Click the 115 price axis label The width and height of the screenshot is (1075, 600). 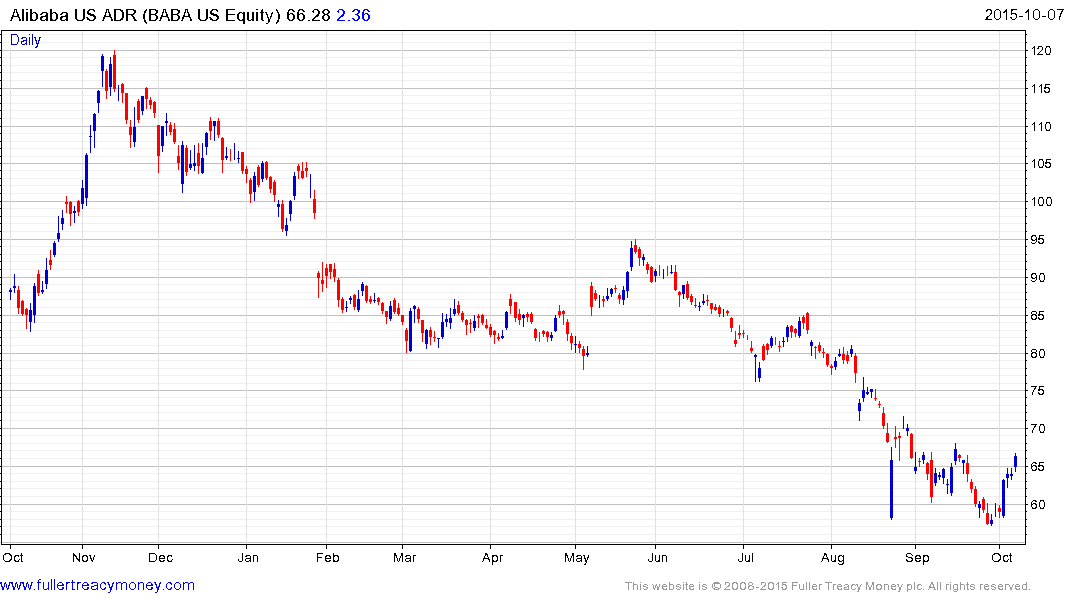1041,88
